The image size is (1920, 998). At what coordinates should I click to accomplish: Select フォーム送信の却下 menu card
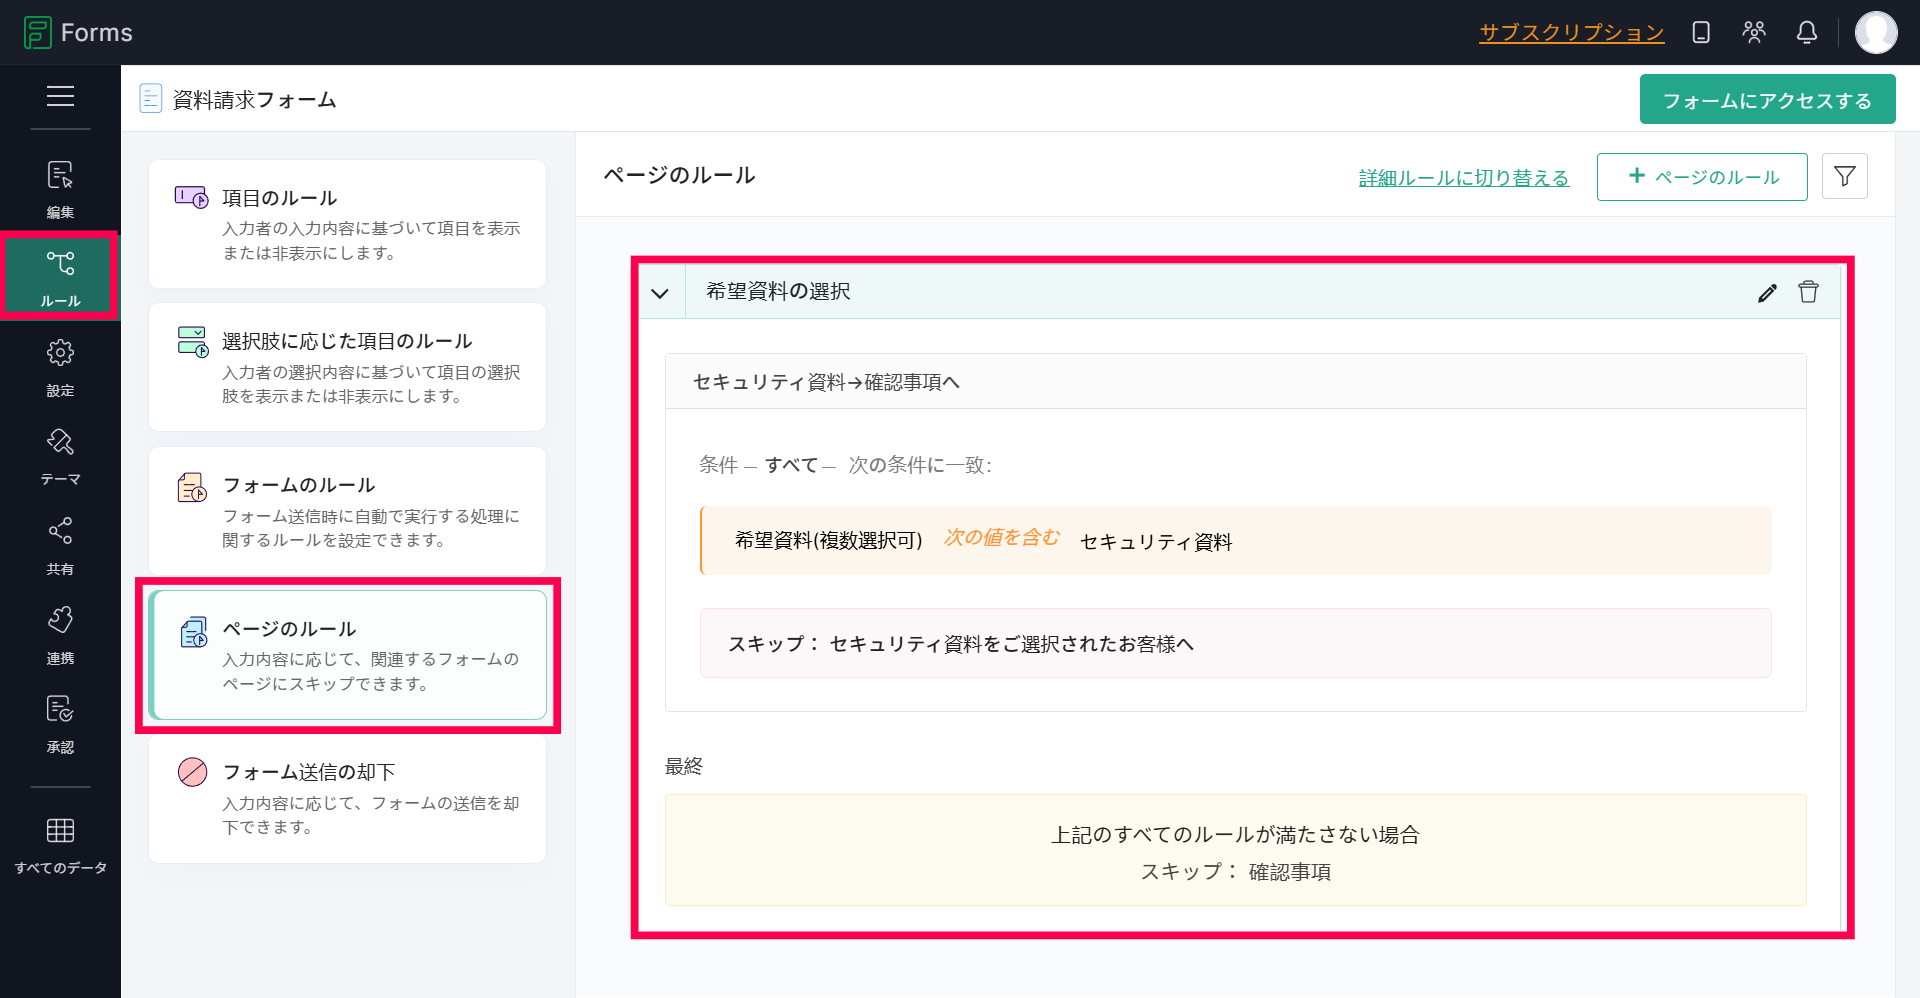click(347, 798)
